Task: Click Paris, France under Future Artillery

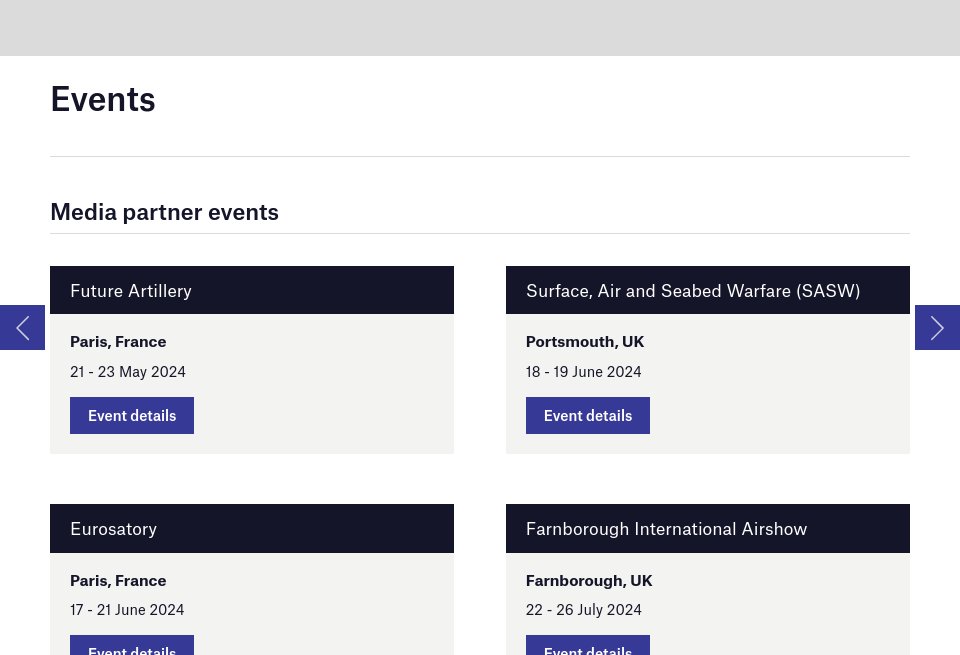Action: (118, 342)
